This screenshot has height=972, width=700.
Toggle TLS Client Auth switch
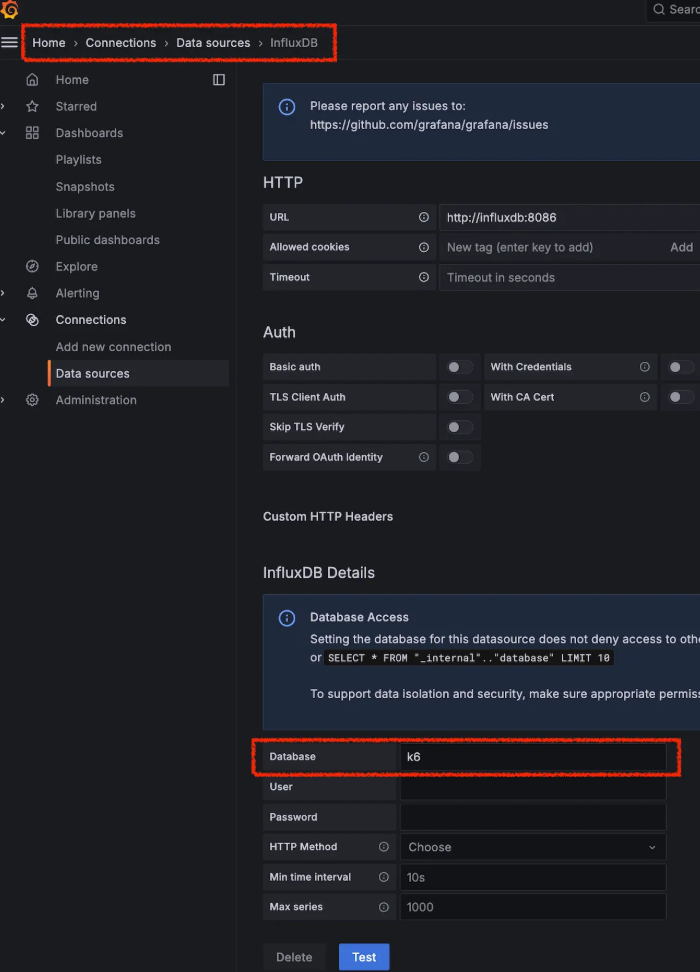click(459, 397)
